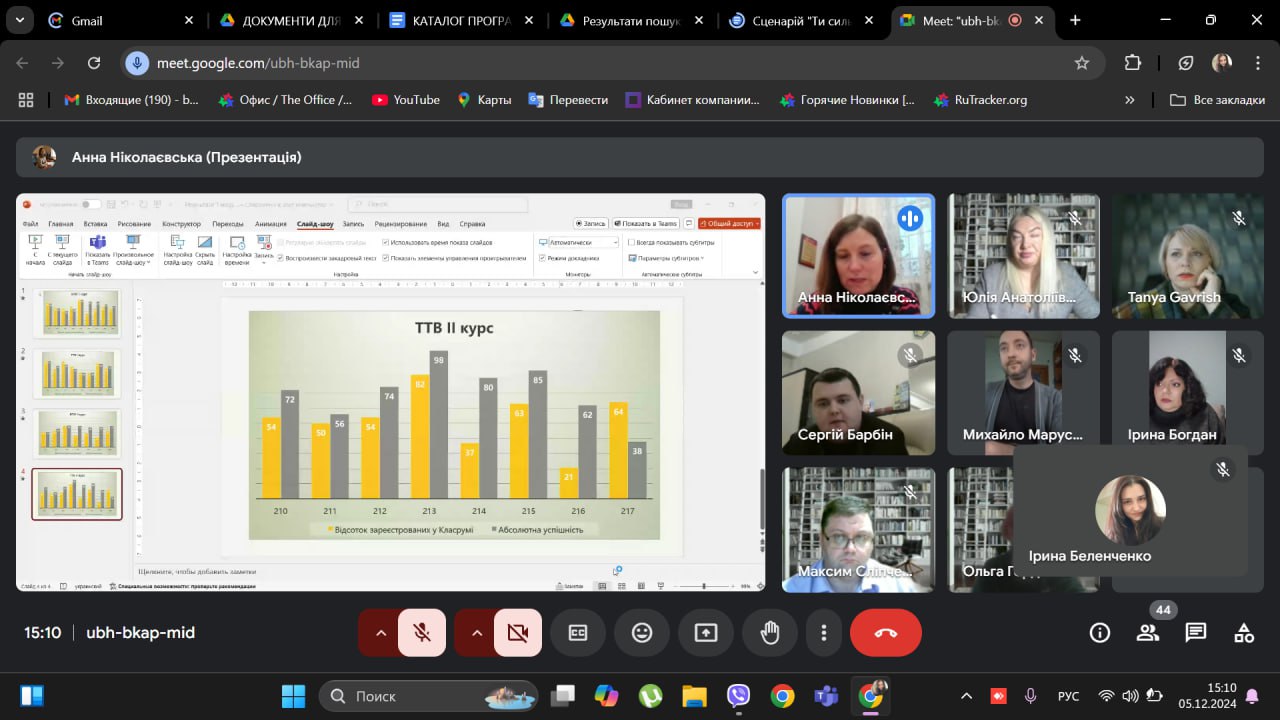Viewport: 1280px width, 720px height.
Task: Click 'Настройка времени' ribbon icon
Action: 236,250
